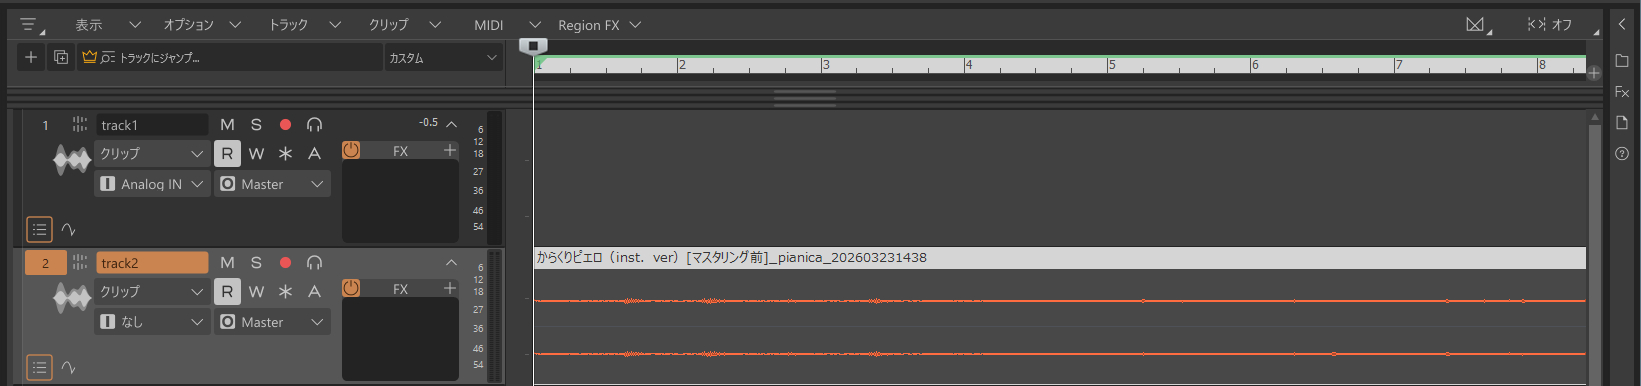
Task: Toggle track2 read automation R button
Action: 227,291
